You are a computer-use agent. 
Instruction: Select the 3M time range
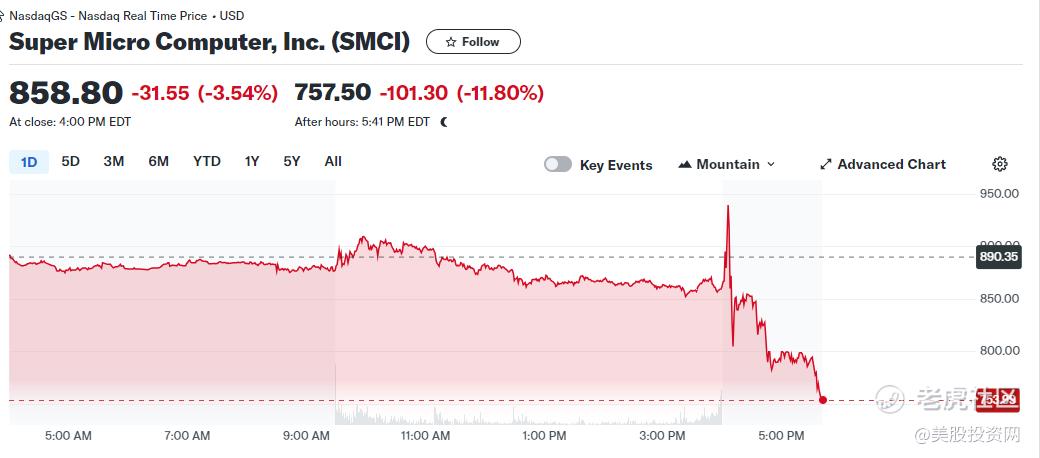[114, 161]
